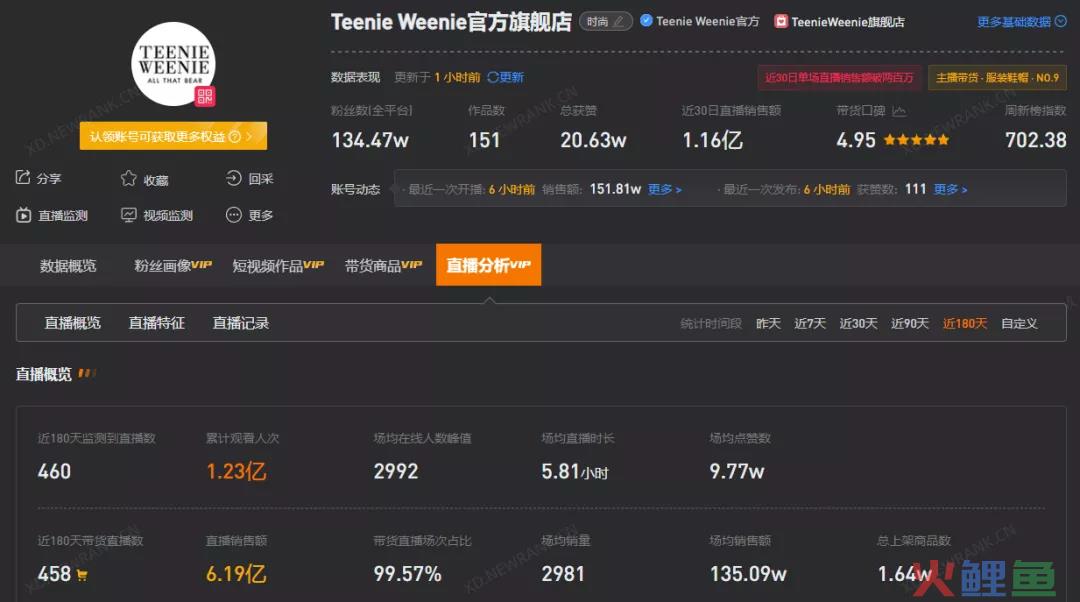Image resolution: width=1080 pixels, height=602 pixels.
Task: Open the 直播概览 sub-tab
Action: (x=72, y=323)
